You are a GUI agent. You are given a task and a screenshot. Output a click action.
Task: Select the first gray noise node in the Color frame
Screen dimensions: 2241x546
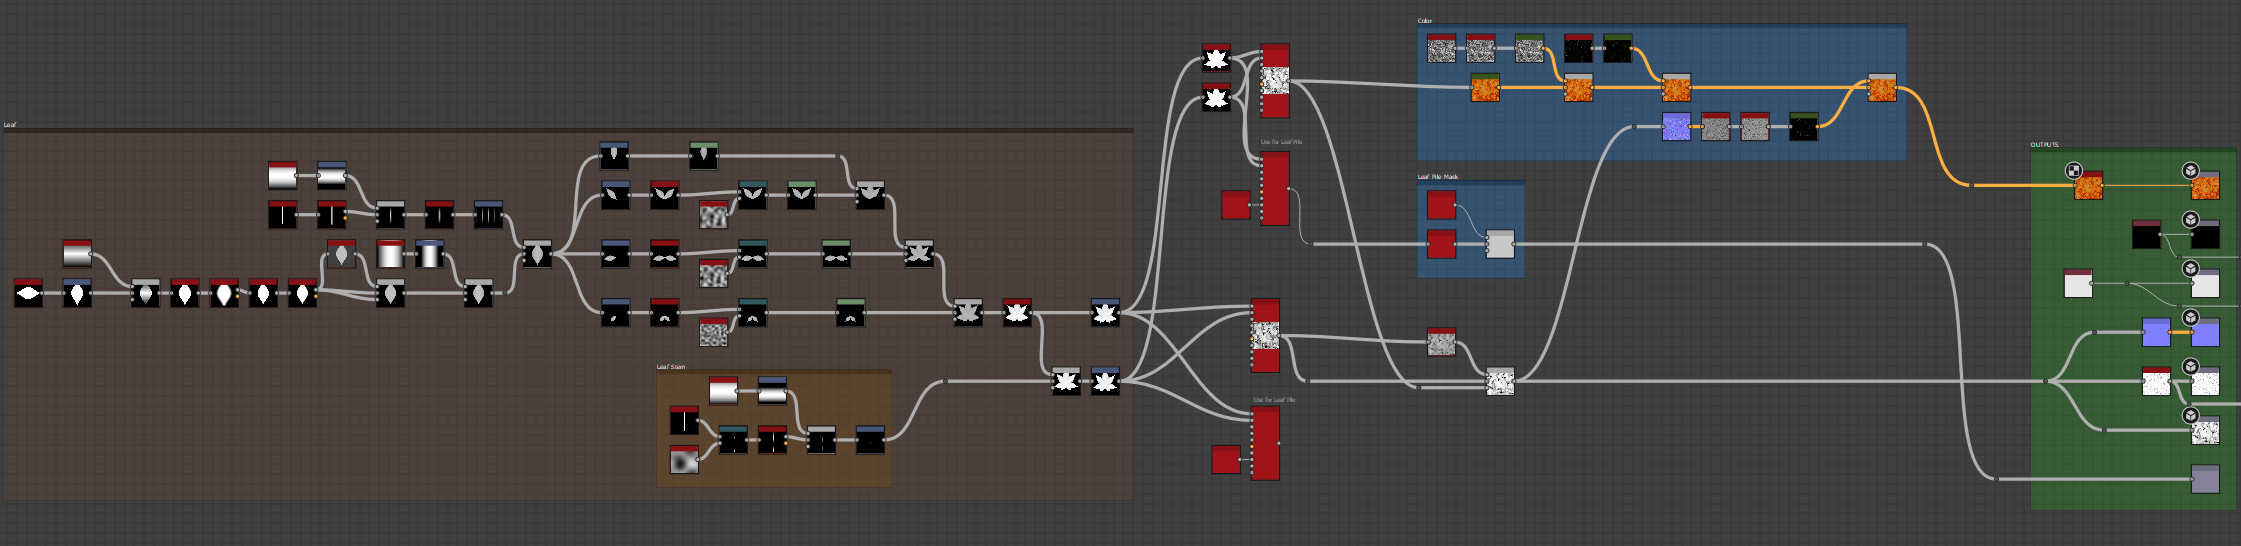[x=1441, y=49]
